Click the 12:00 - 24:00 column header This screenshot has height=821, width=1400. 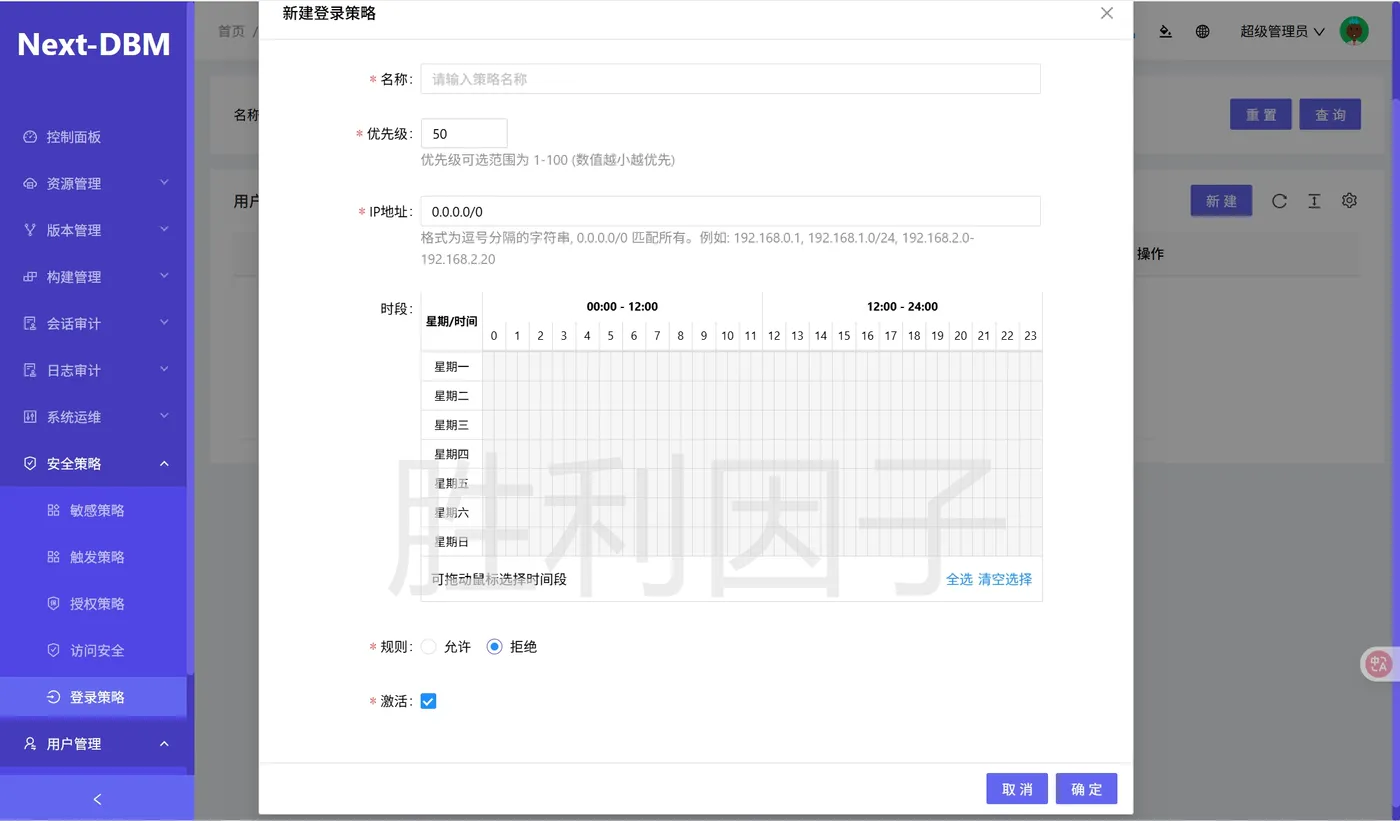pyautogui.click(x=902, y=307)
